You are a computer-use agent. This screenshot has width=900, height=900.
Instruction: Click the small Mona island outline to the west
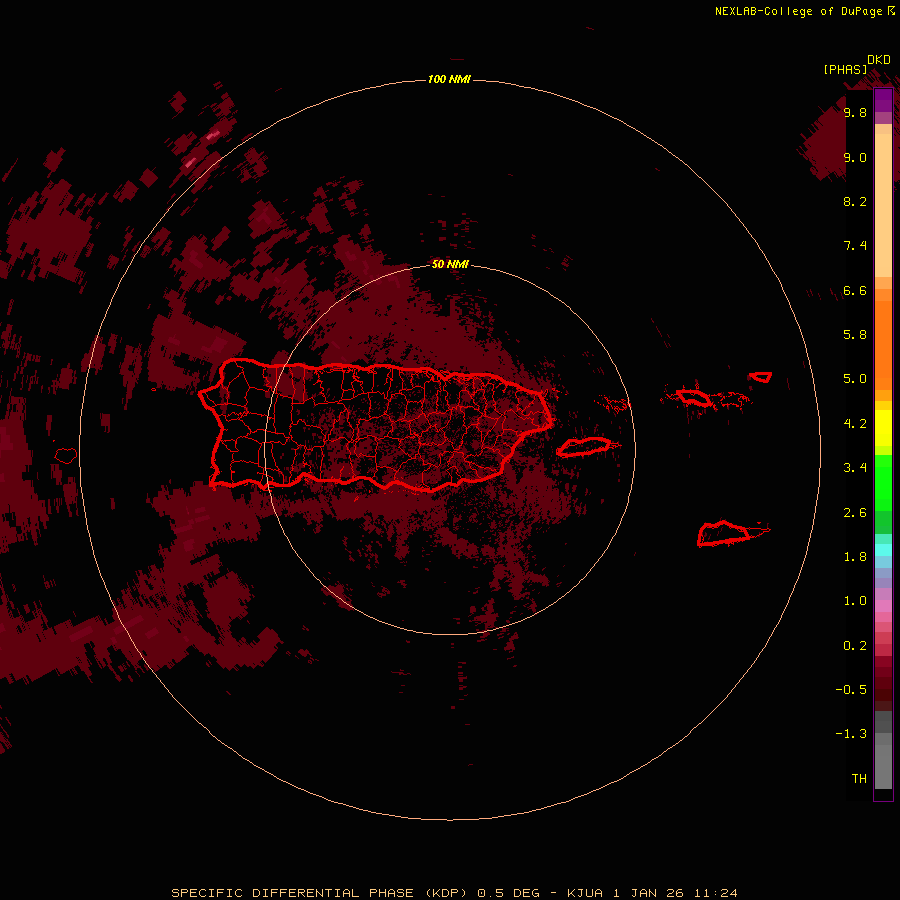(66, 456)
